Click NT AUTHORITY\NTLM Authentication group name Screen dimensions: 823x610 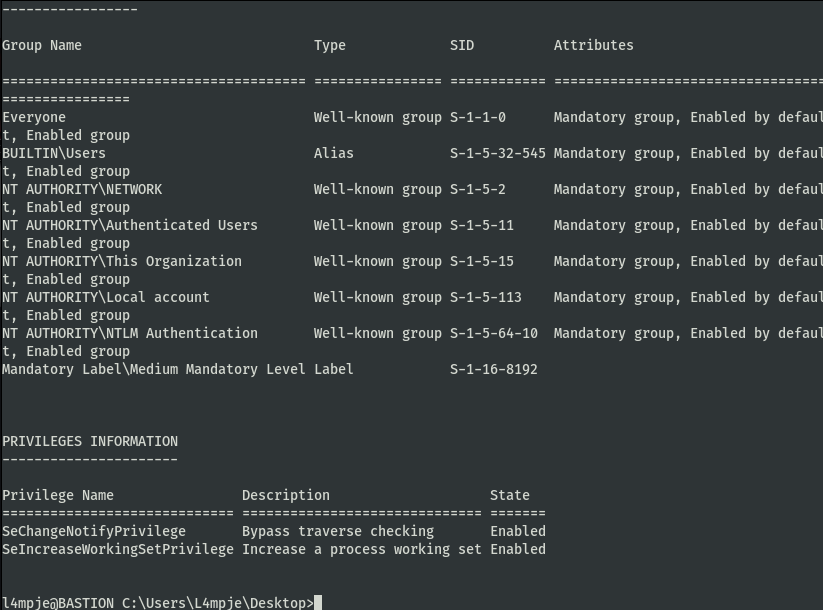point(130,333)
